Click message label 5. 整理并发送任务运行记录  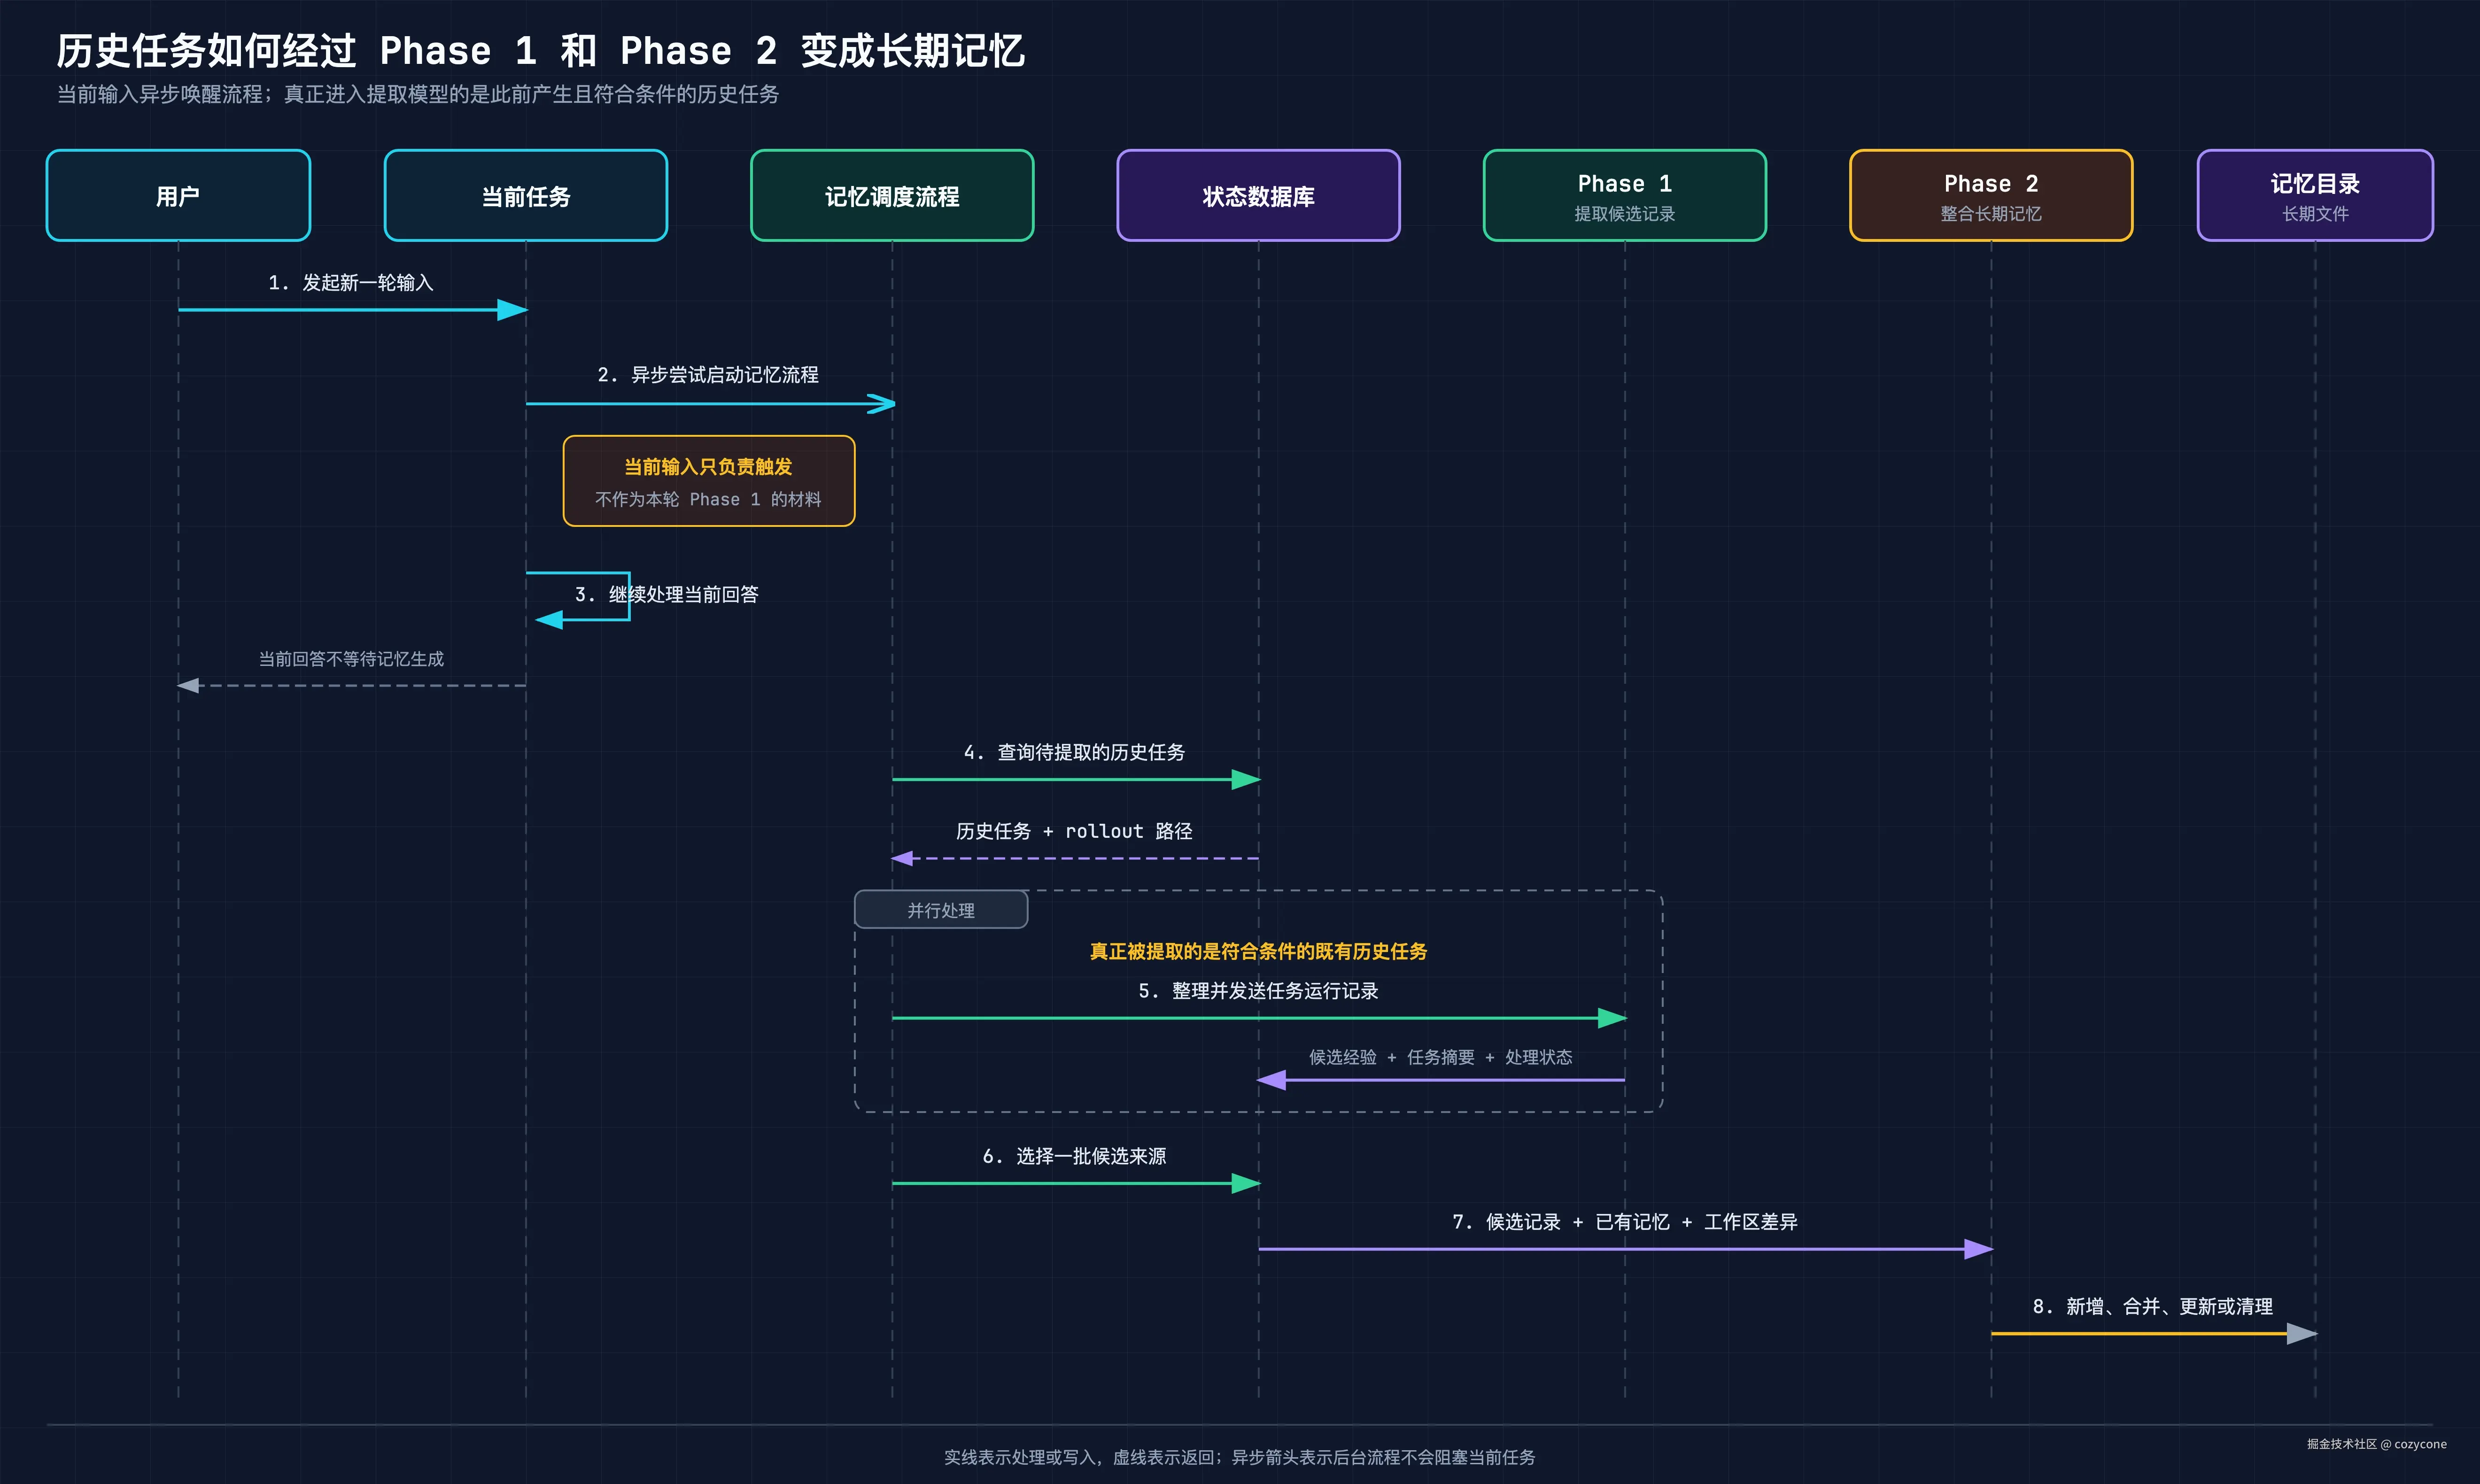(1258, 991)
